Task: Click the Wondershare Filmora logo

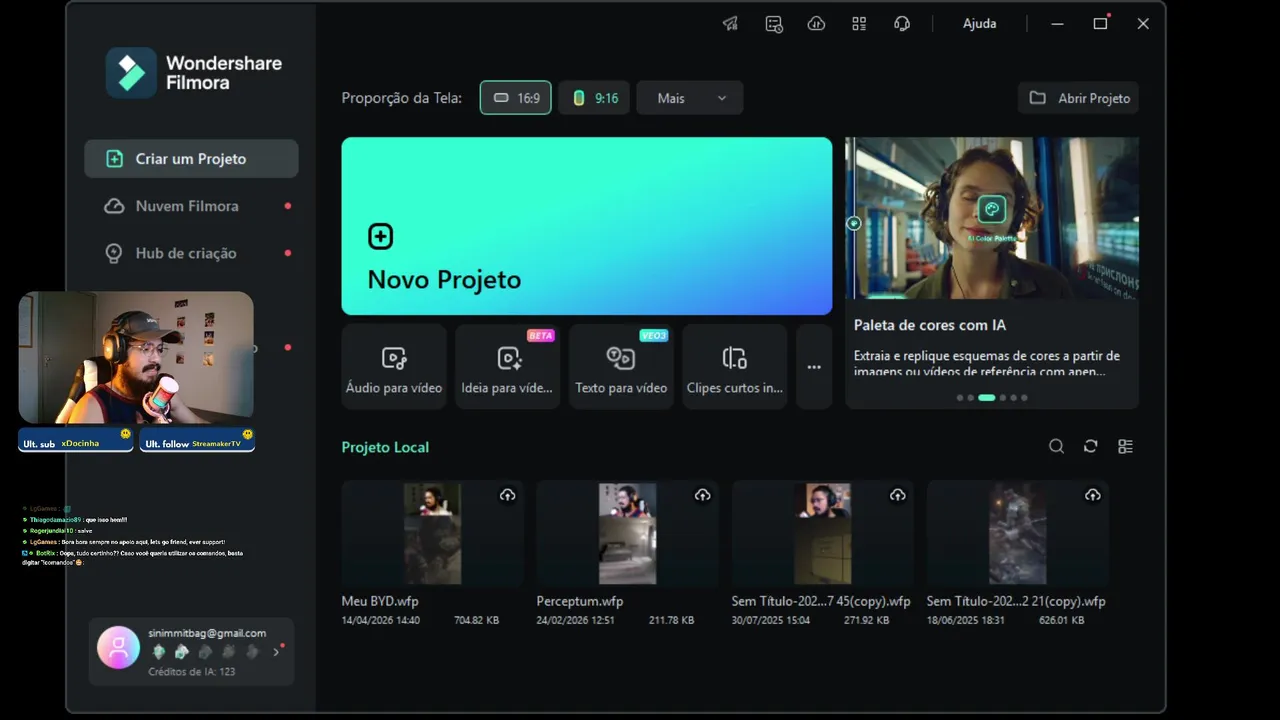Action: 195,72
